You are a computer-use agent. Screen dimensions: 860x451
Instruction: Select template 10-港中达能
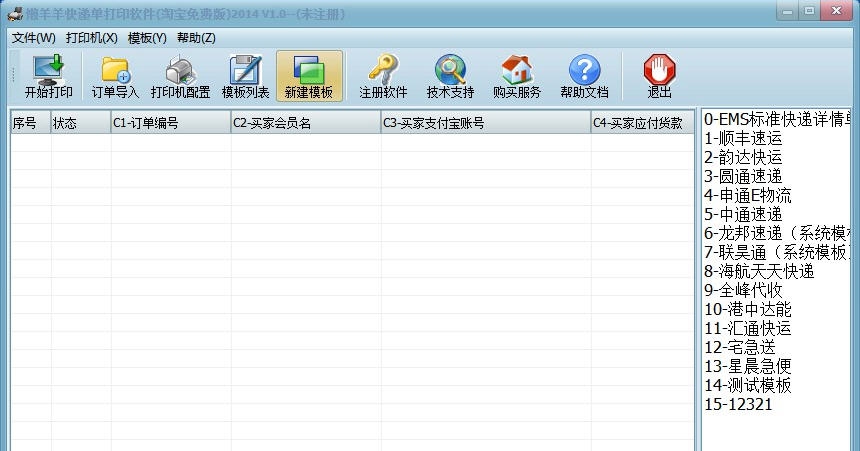point(748,309)
